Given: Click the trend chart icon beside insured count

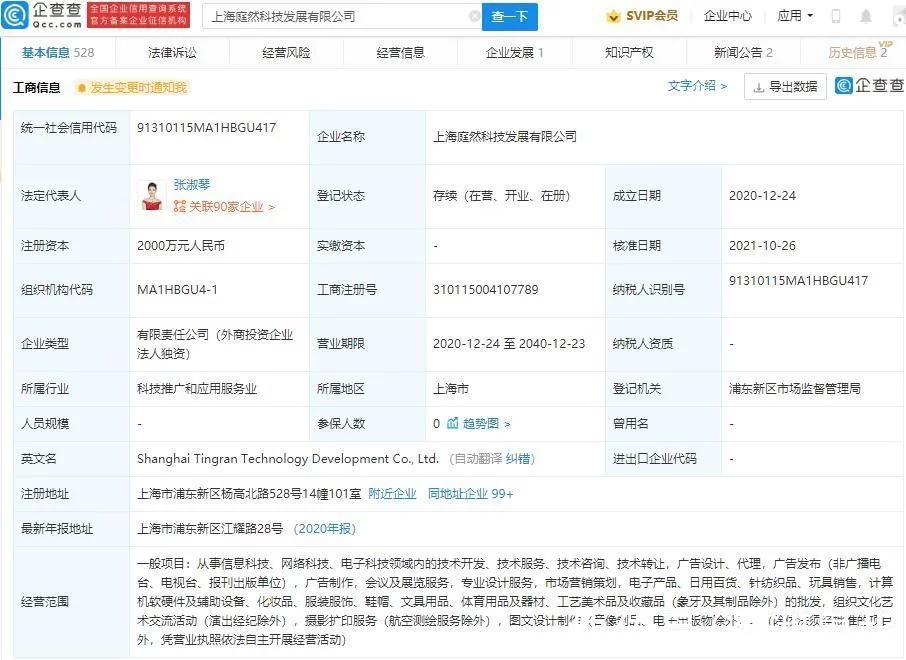Looking at the screenshot, I should point(452,423).
